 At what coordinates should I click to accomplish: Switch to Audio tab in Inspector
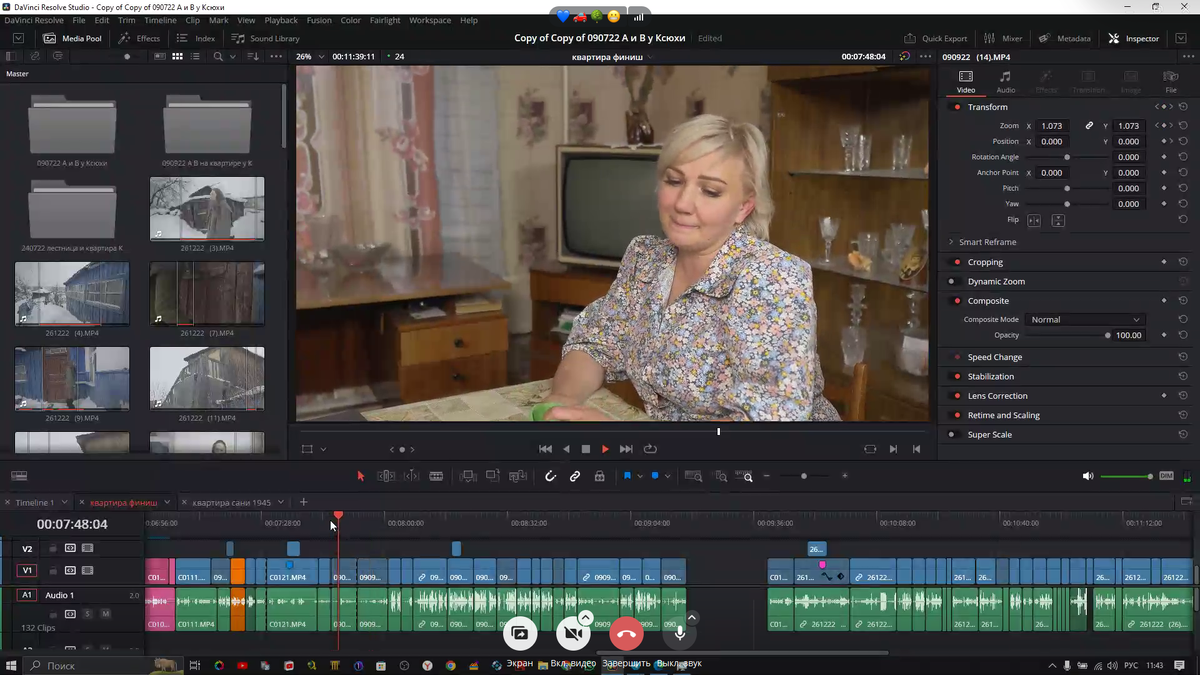pos(1005,82)
